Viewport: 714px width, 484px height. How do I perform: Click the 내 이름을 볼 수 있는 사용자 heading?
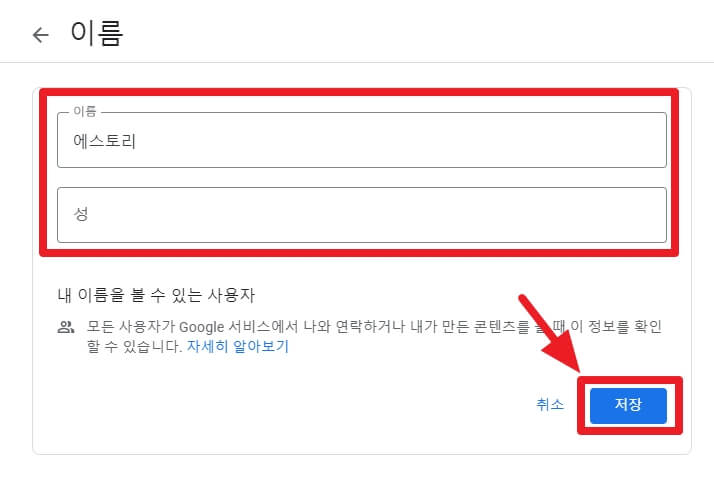click(x=156, y=295)
